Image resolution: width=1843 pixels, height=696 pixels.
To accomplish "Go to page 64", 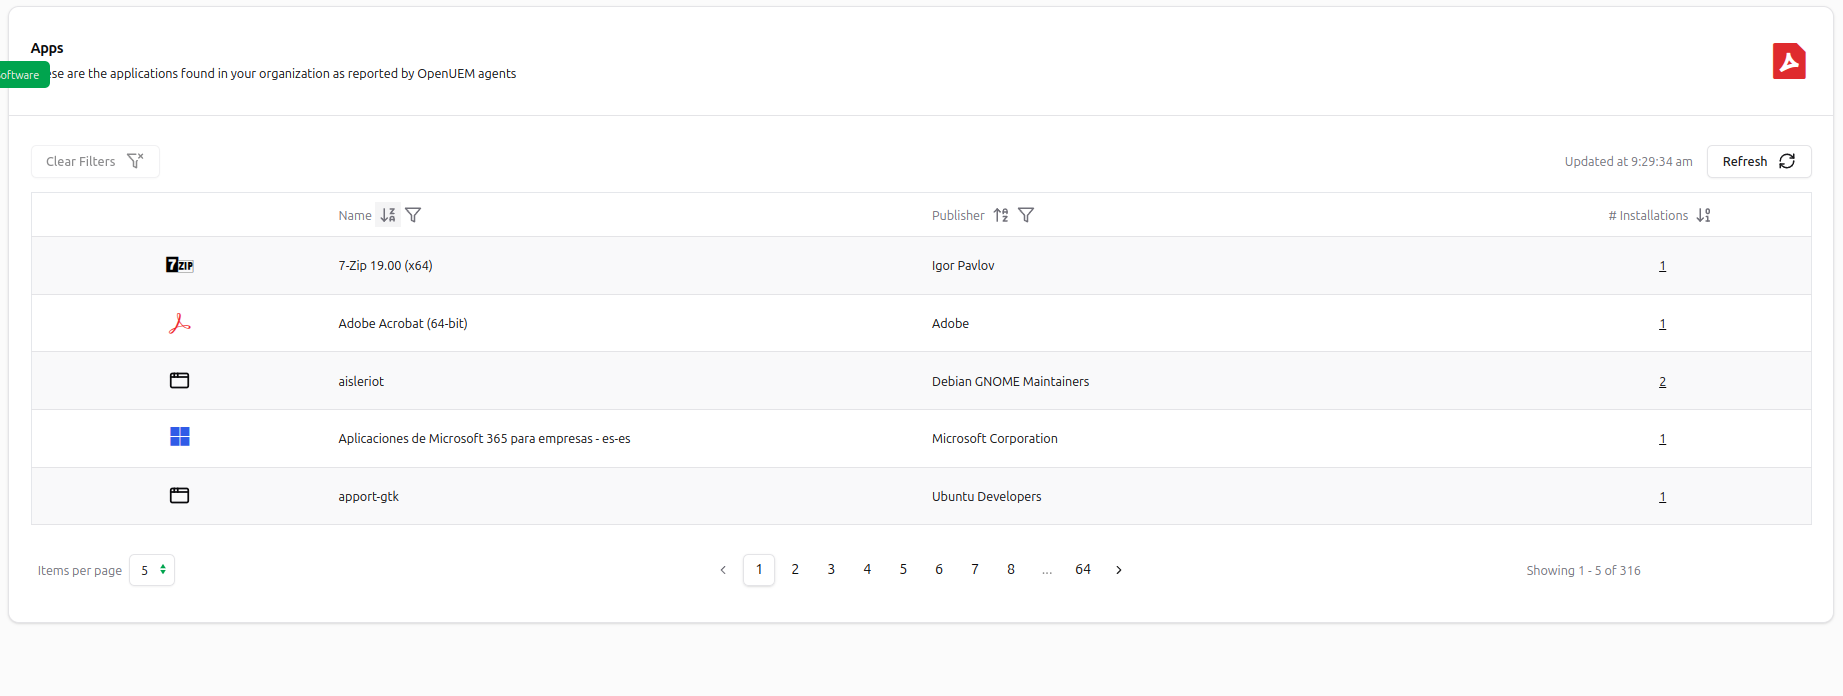I will coord(1082,569).
